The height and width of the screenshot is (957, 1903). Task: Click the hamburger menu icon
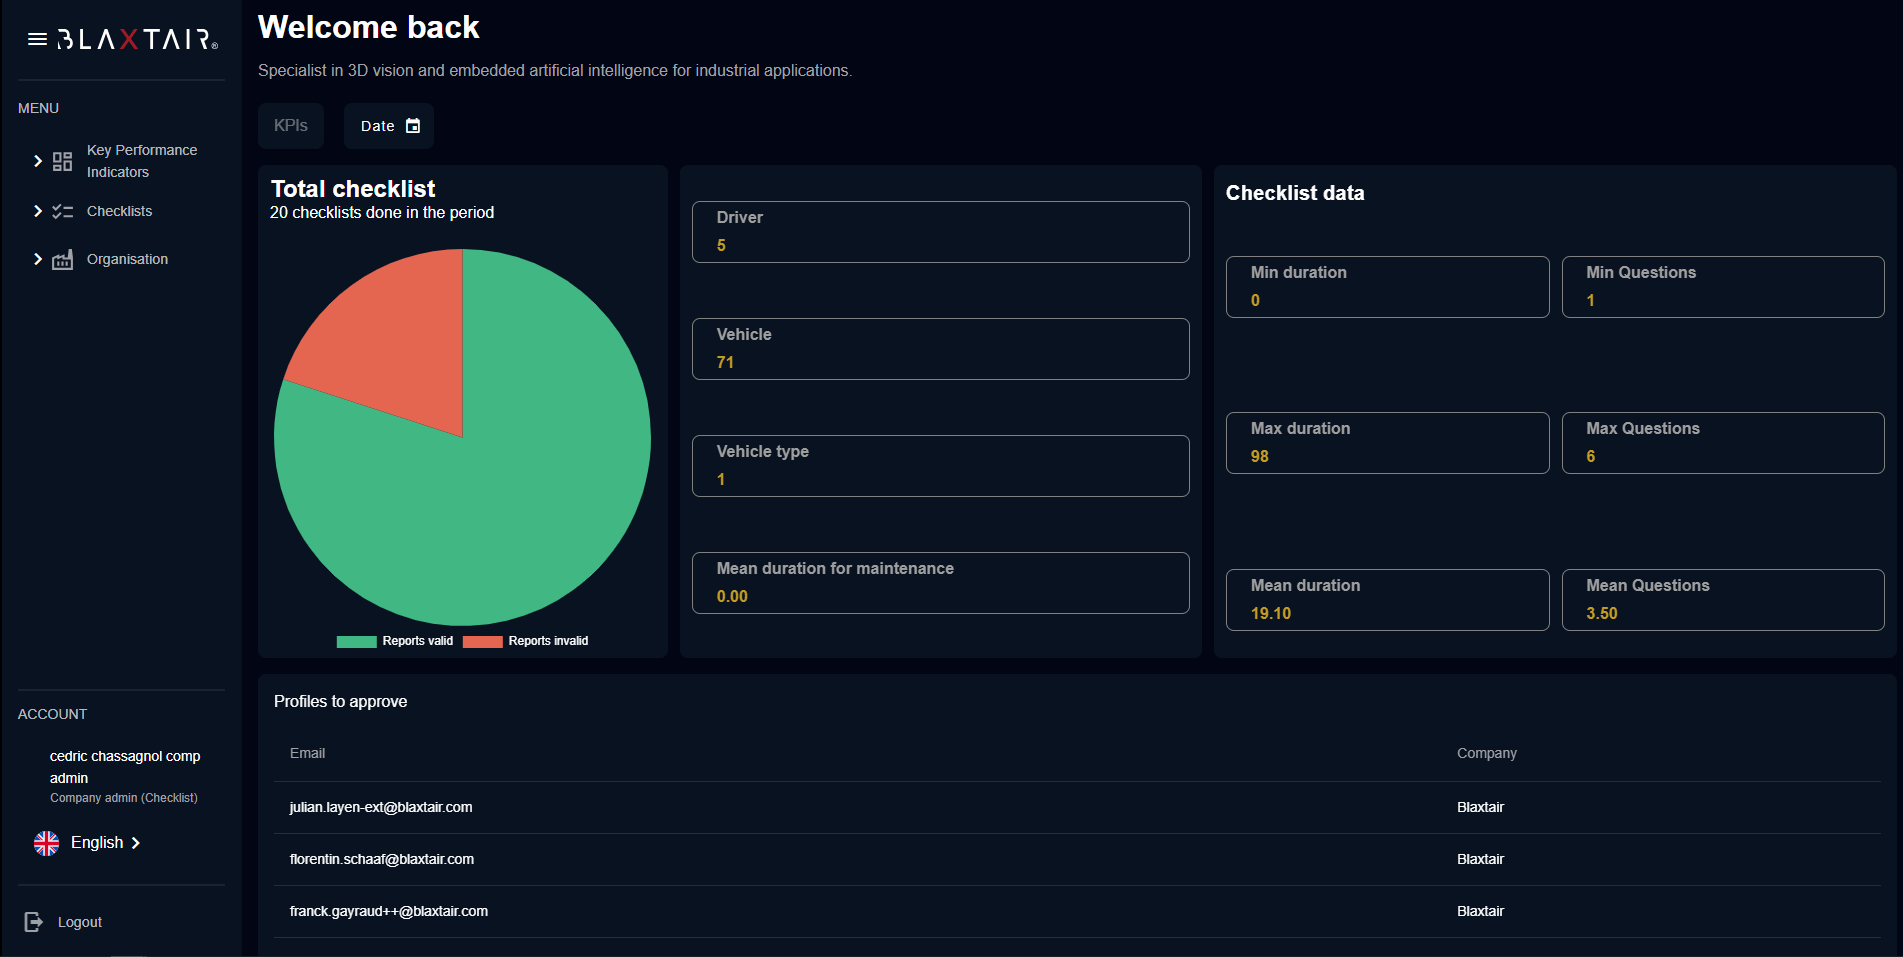[x=37, y=39]
